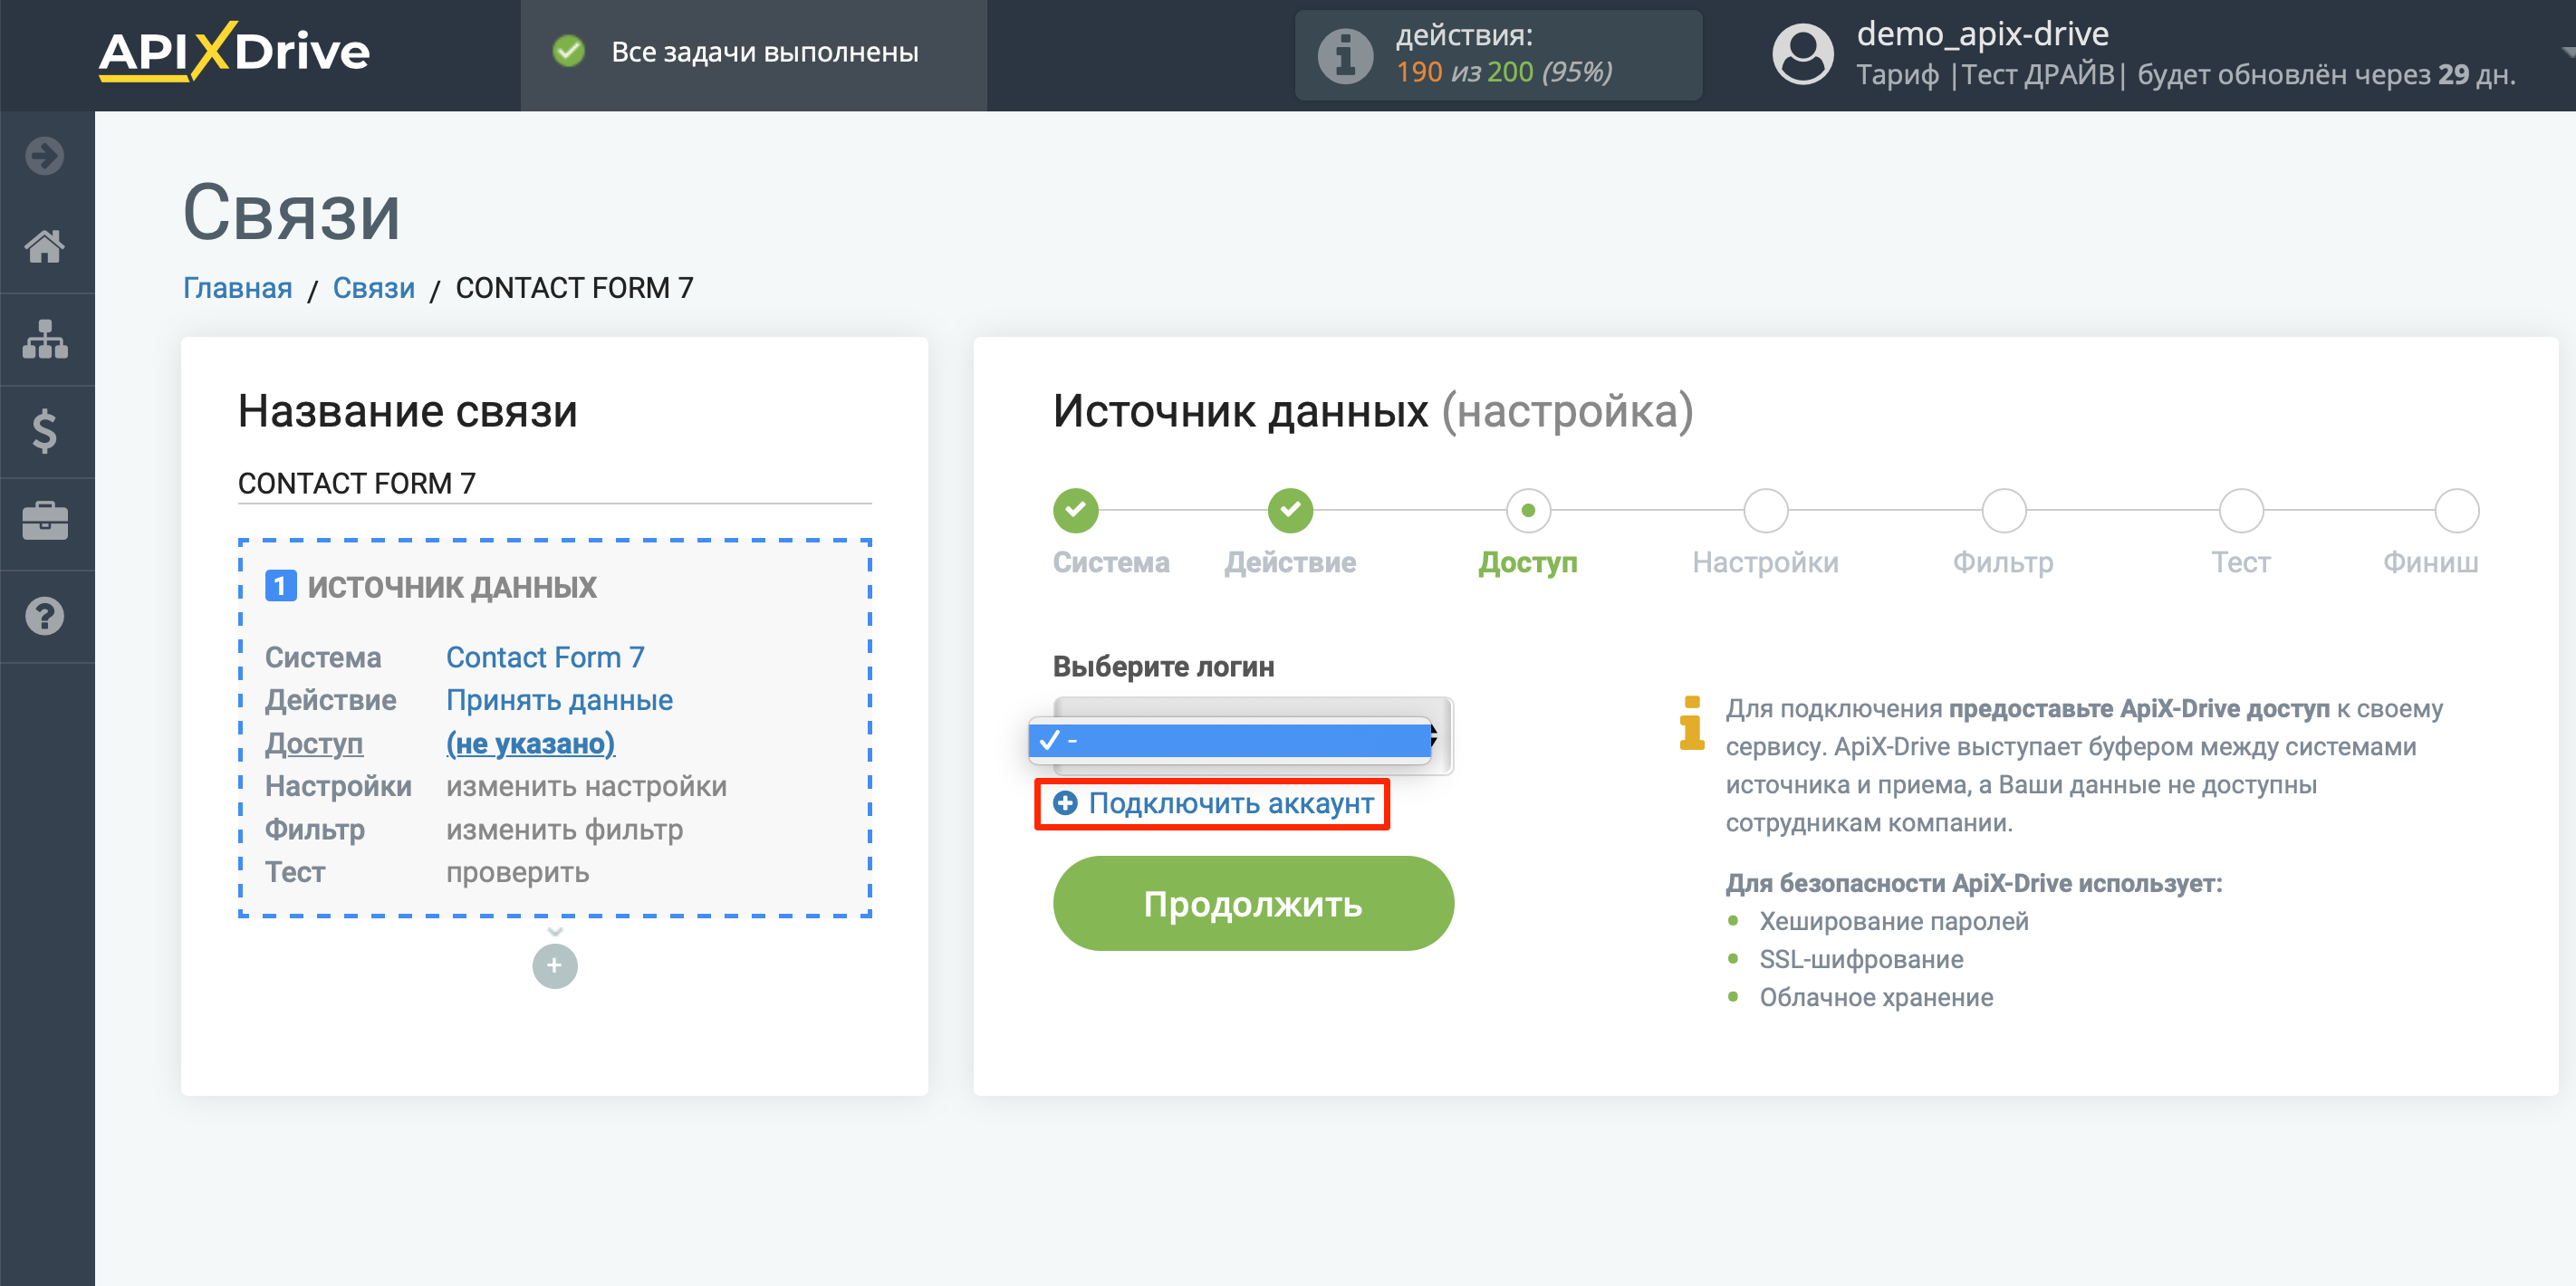Click the small chevron below source block
This screenshot has width=2576, height=1286.
click(x=555, y=931)
